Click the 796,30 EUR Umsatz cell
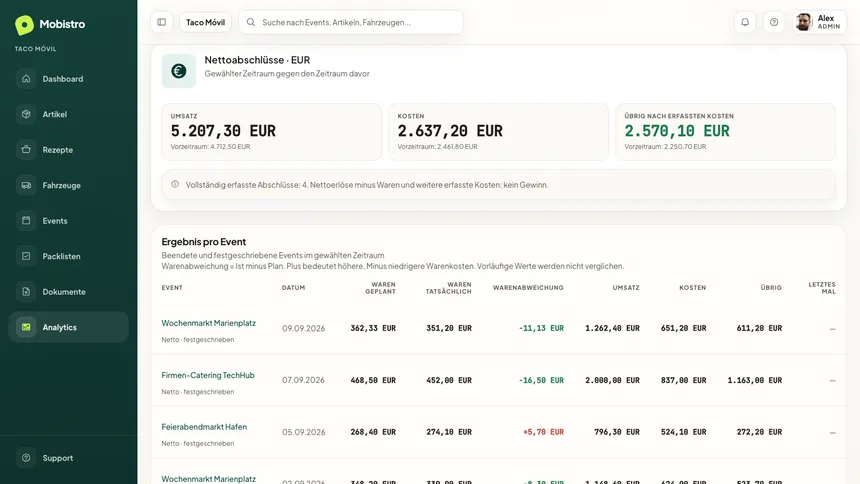 pyautogui.click(x=616, y=432)
